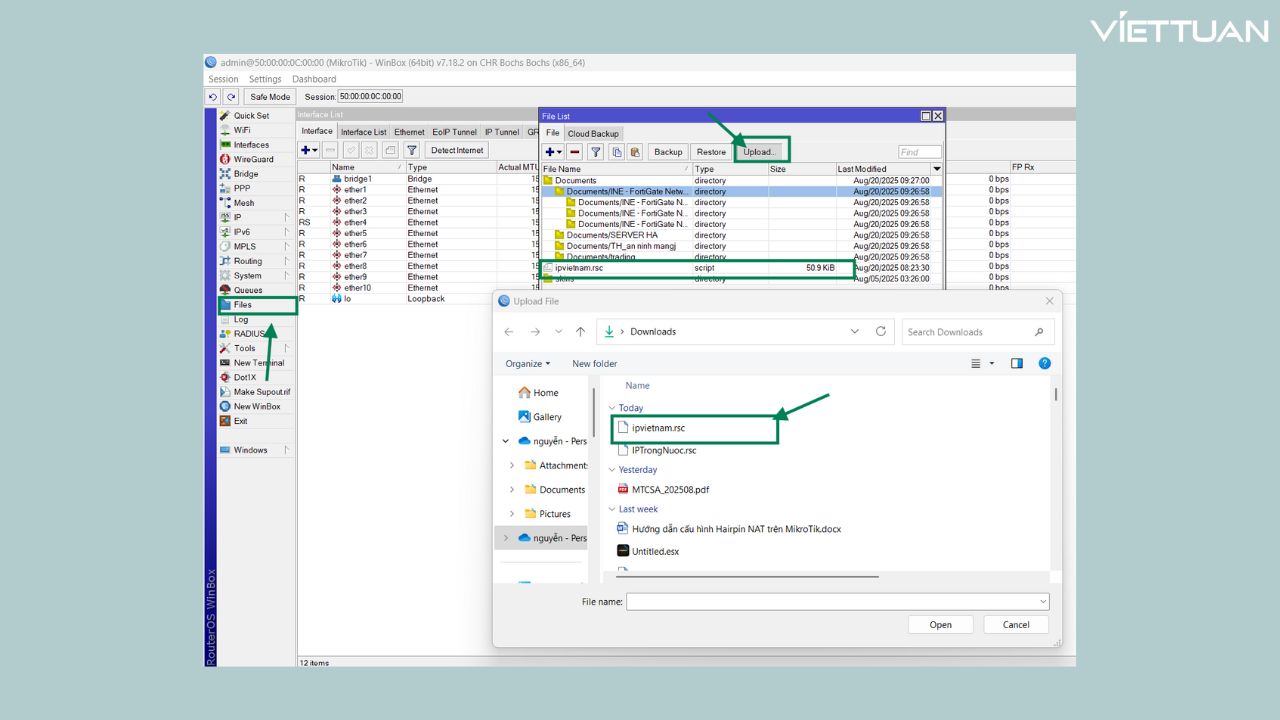
Task: Click the paste icon in File List toolbar
Action: [x=634, y=152]
